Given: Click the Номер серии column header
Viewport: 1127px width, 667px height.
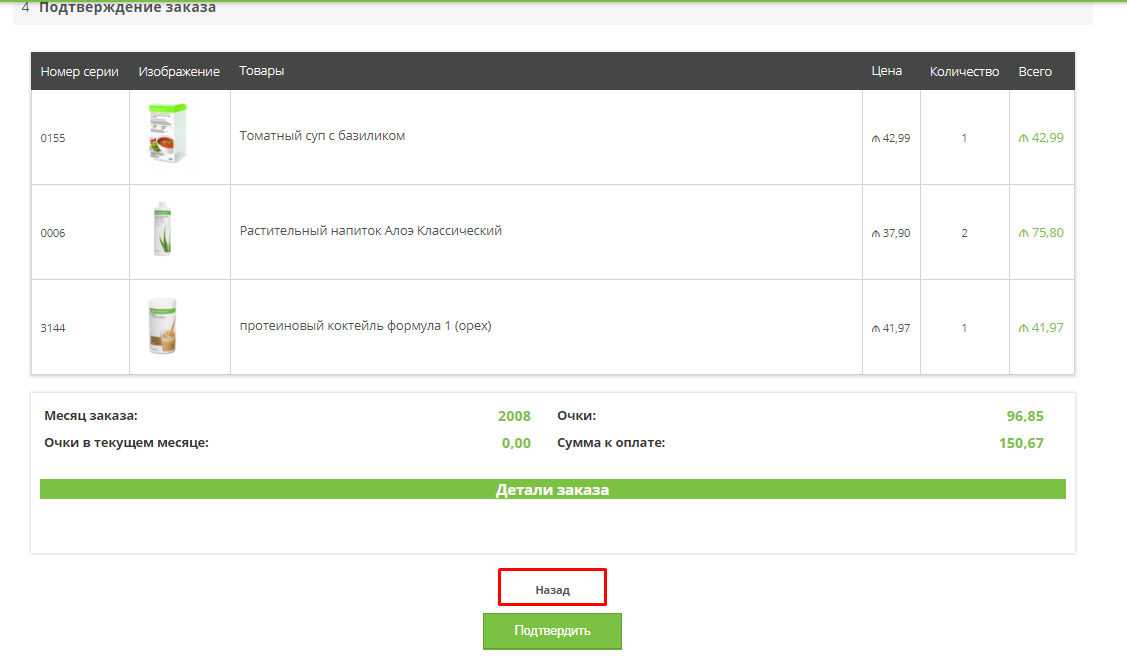Looking at the screenshot, I should pyautogui.click(x=79, y=72).
